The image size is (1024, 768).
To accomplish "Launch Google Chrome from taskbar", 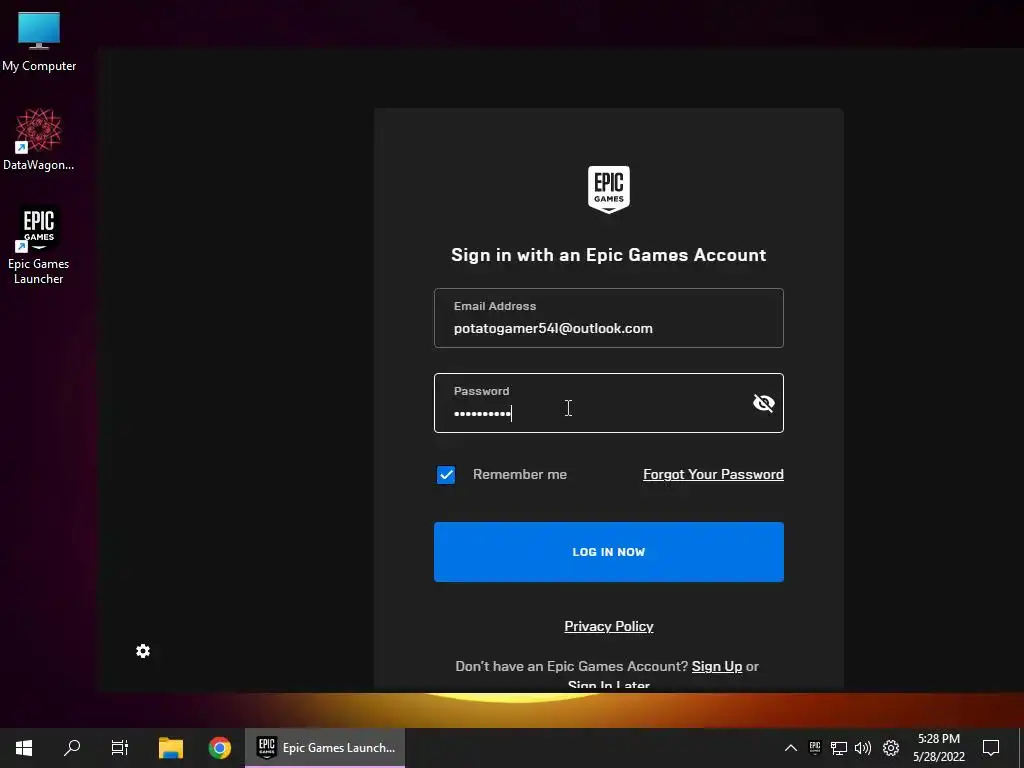I will 219,748.
